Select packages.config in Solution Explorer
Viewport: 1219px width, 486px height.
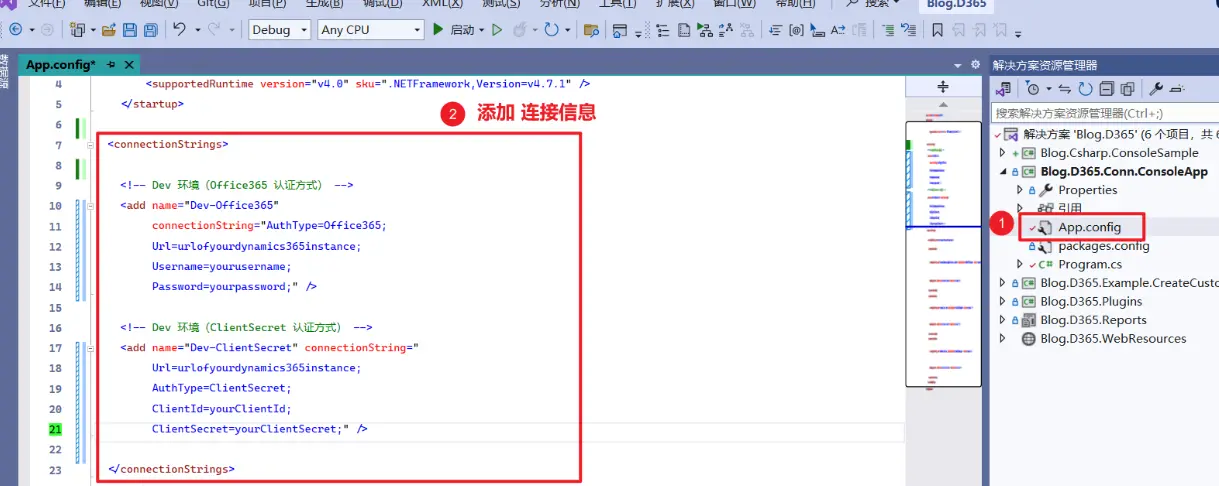1103,246
